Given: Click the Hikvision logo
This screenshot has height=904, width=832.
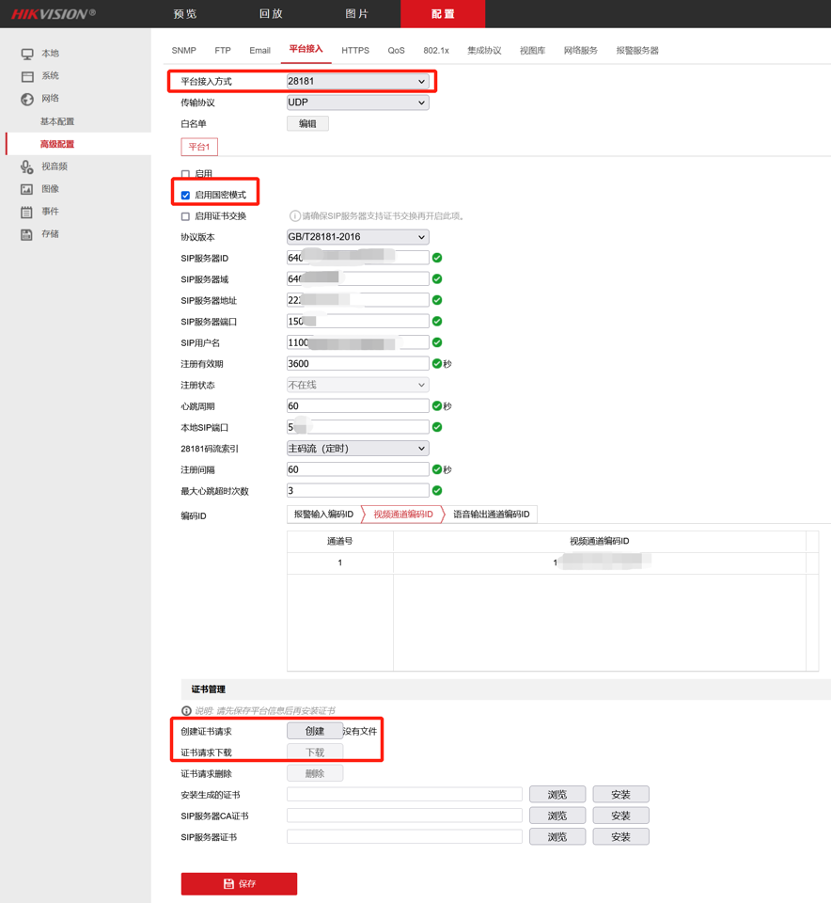Looking at the screenshot, I should 54,14.
